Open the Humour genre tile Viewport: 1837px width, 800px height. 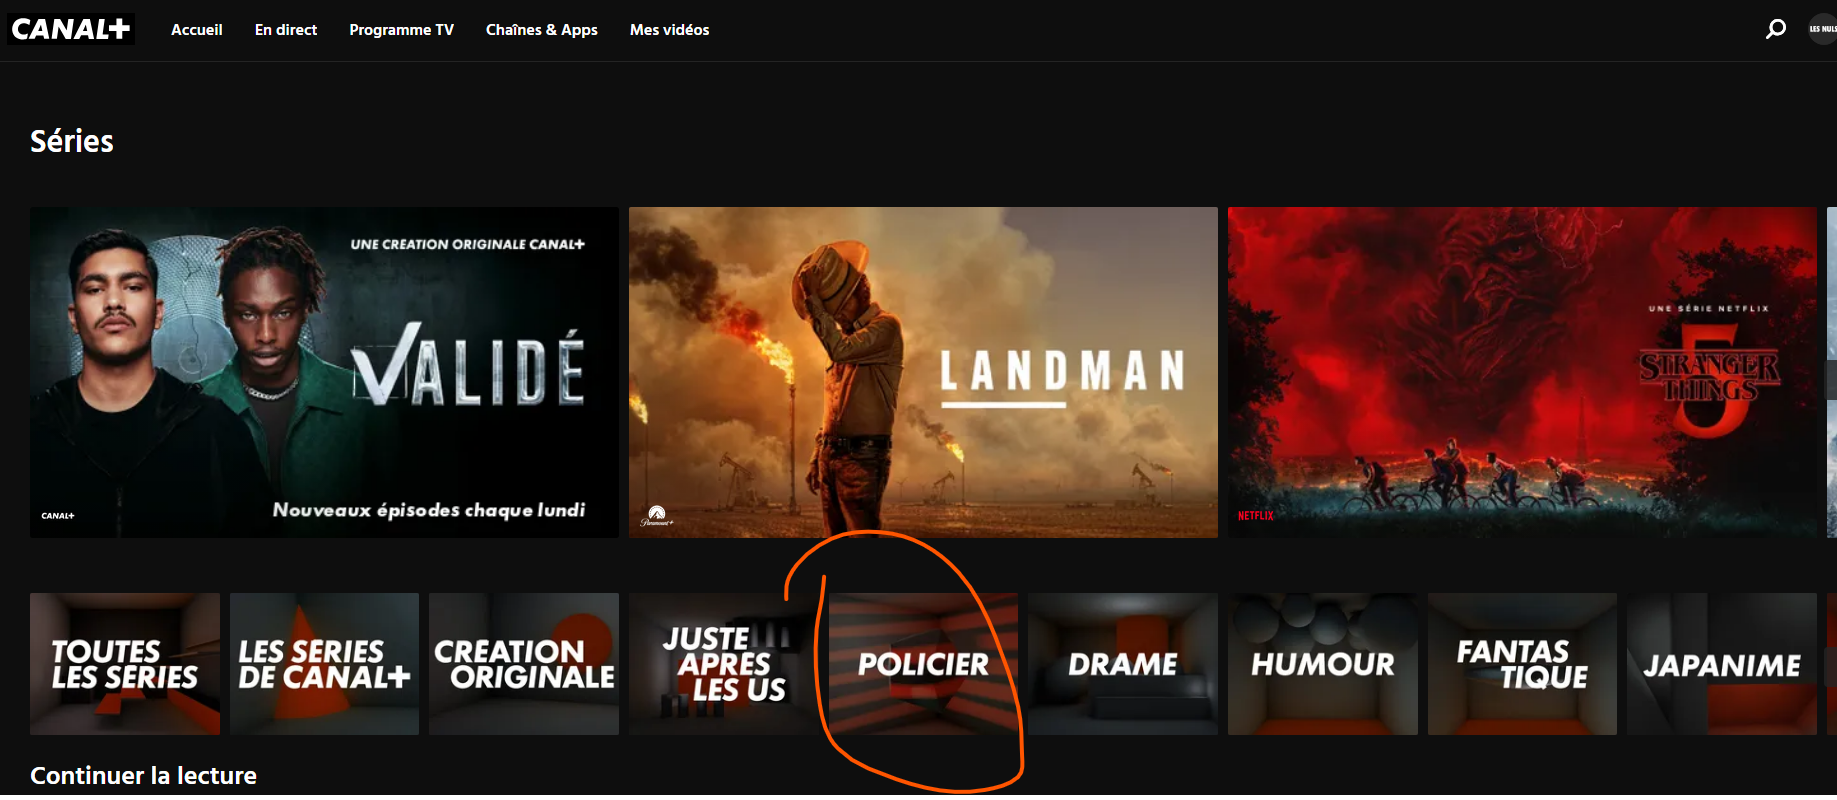1322,664
